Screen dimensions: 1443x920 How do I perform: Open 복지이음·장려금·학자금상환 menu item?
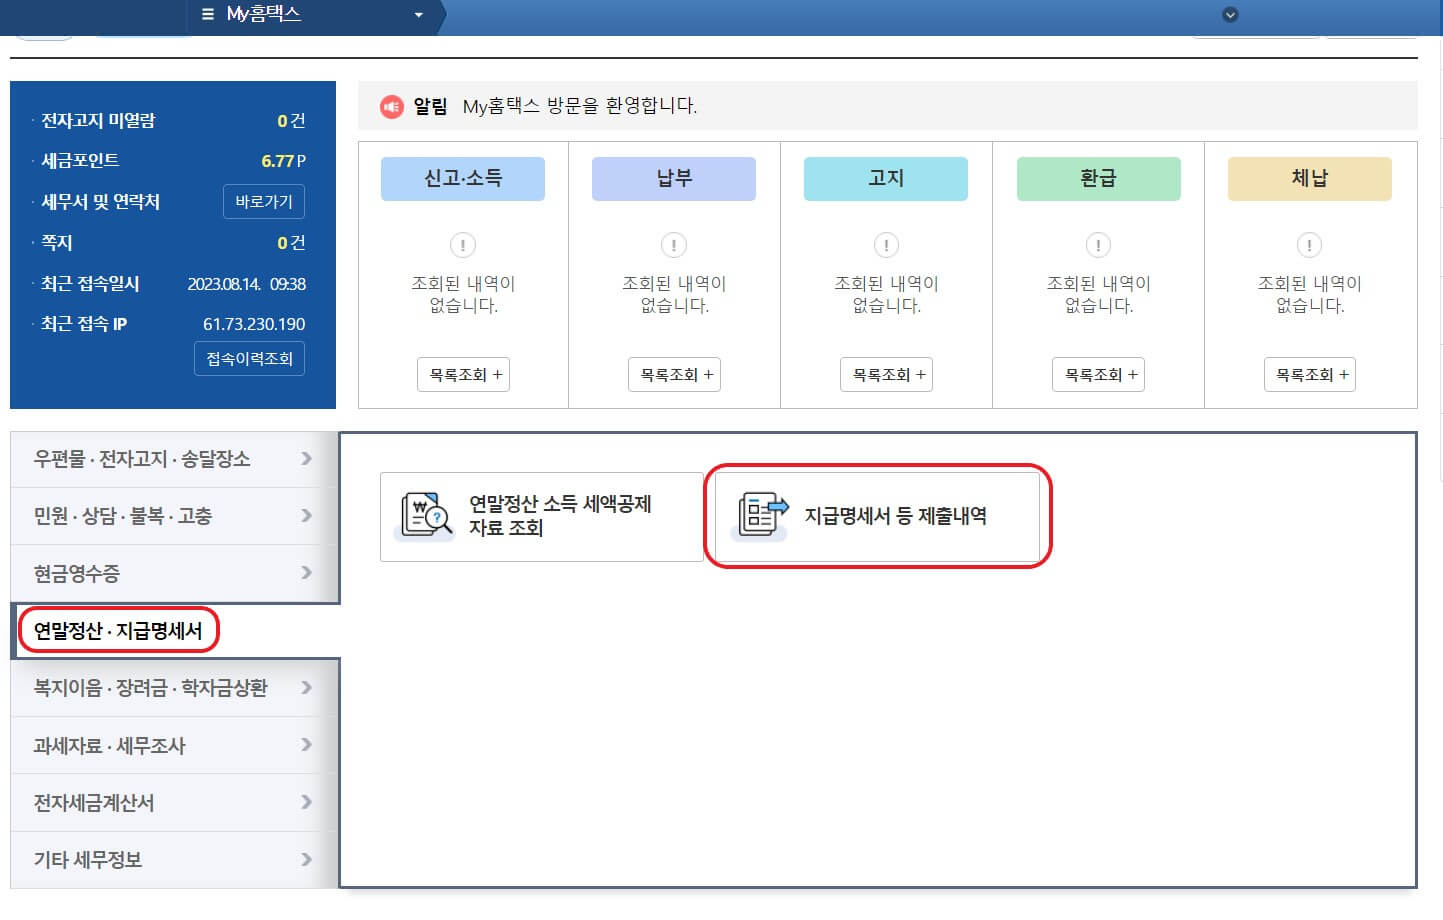pyautogui.click(x=175, y=688)
